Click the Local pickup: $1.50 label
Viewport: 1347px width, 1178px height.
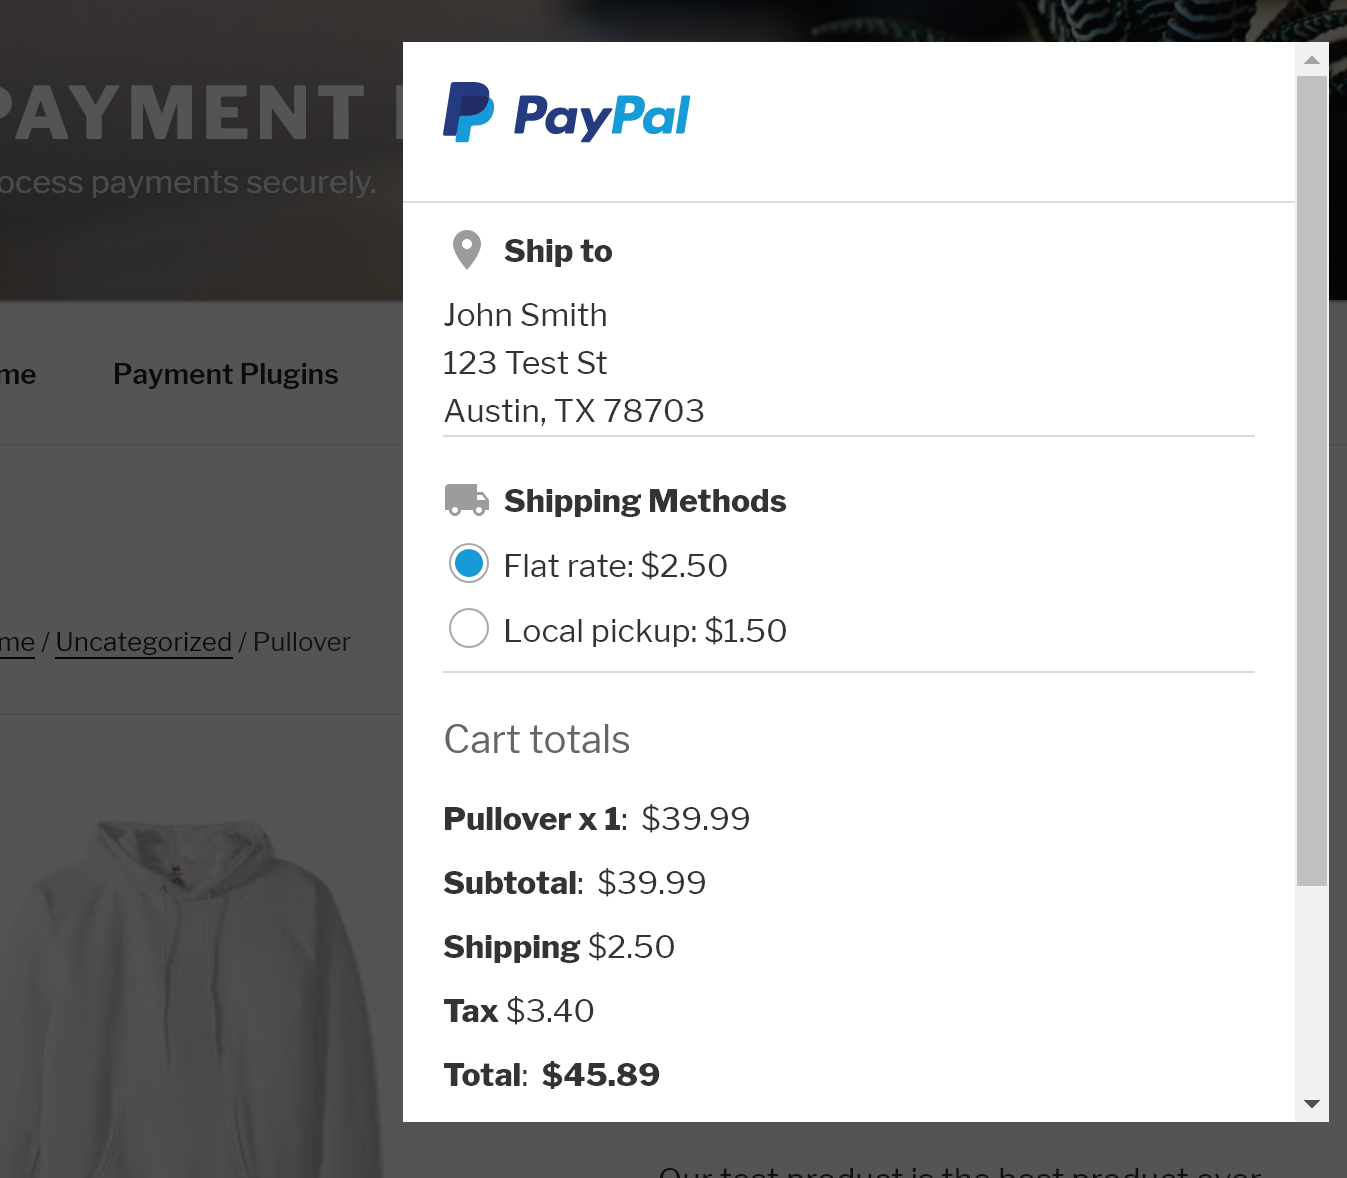645,631
